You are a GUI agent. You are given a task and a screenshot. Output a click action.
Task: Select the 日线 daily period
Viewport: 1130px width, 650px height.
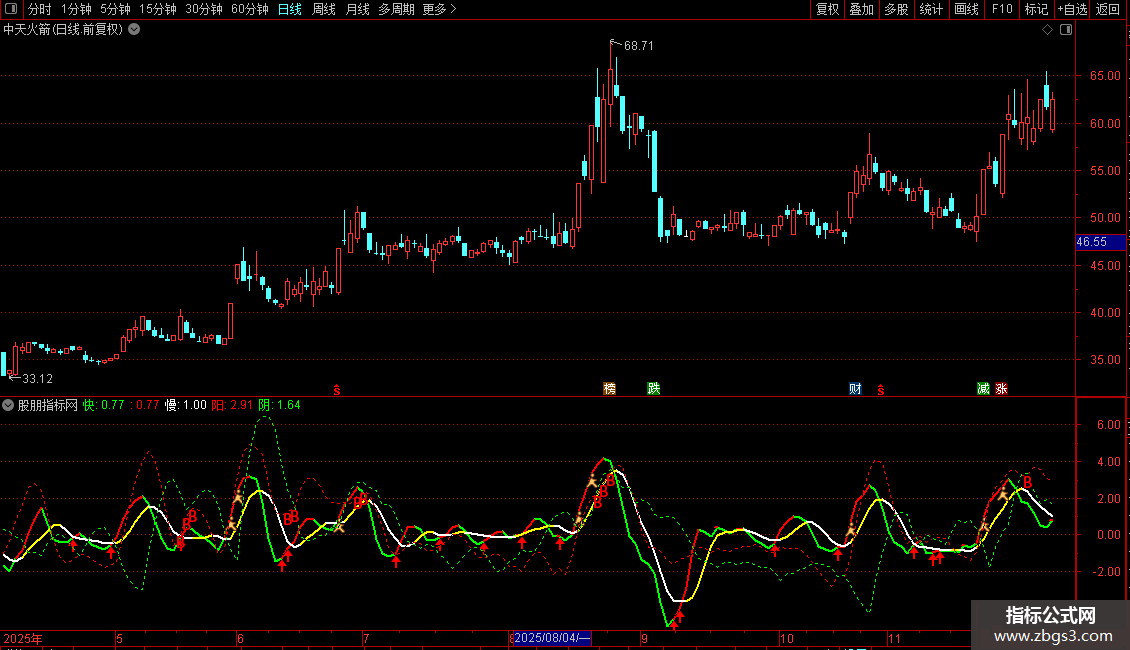click(290, 9)
